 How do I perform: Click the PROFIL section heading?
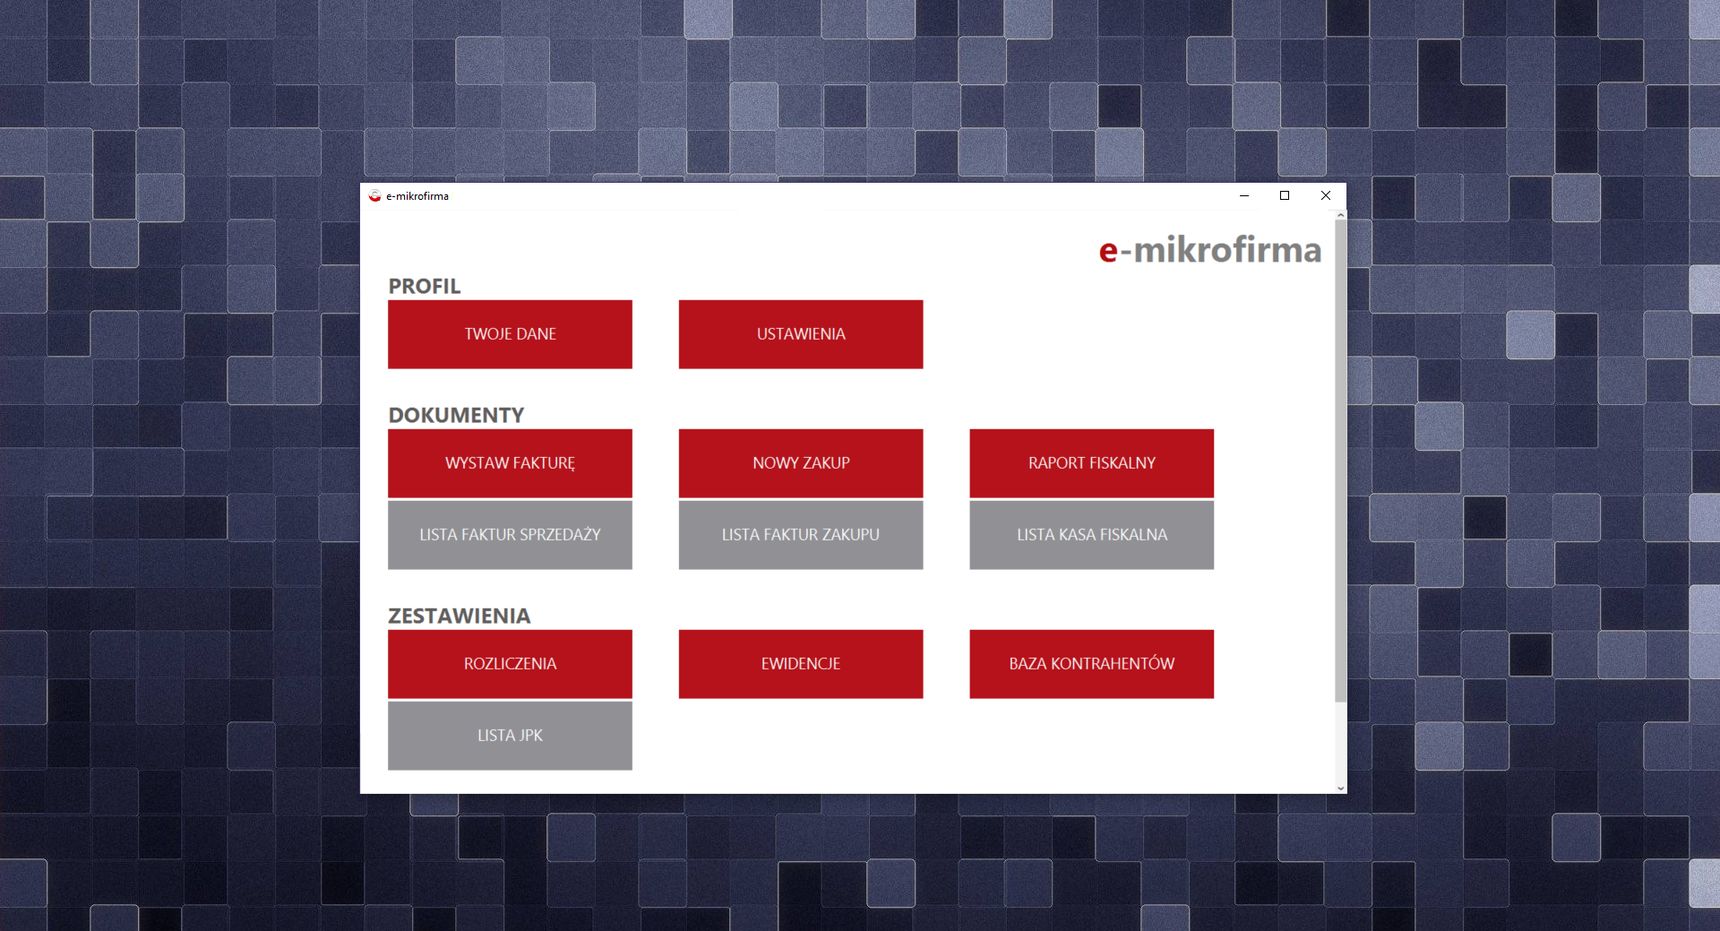pyautogui.click(x=425, y=286)
